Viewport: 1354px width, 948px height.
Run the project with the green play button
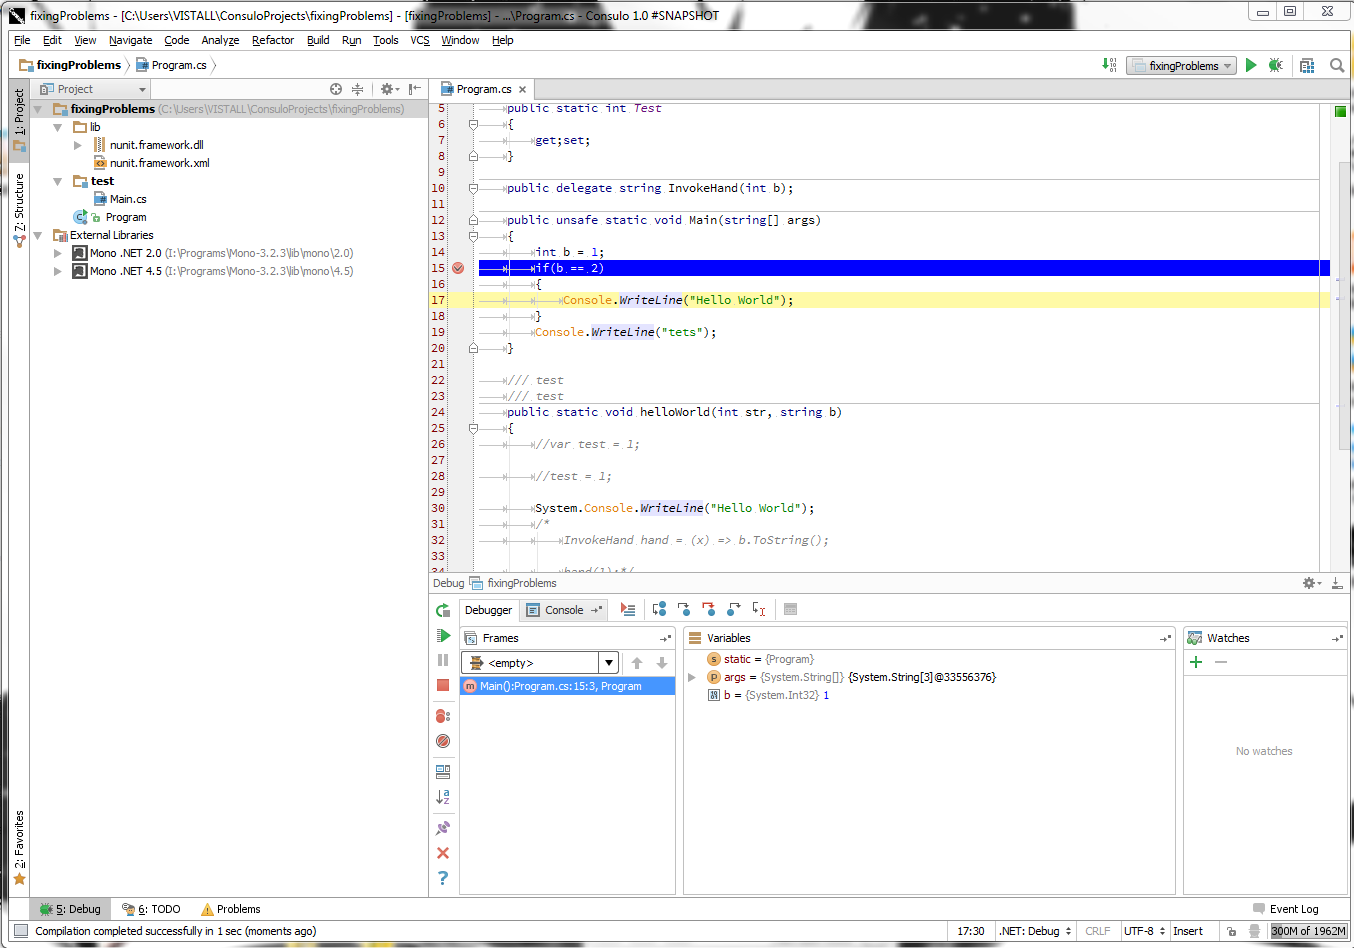coord(1251,65)
